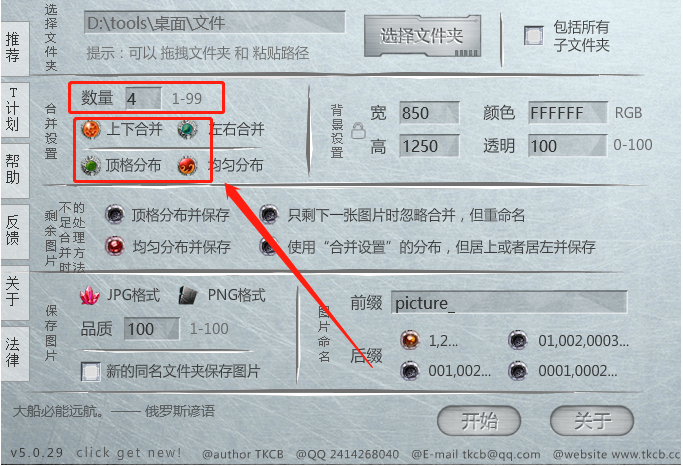Pick the JPG格式 red crystal icon
The height and width of the screenshot is (466, 683).
coord(90,296)
